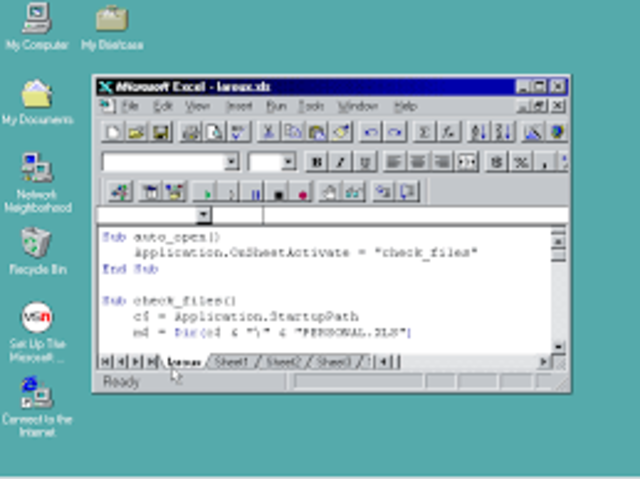Run the Spelling check icon
Viewport: 640px width, 479px height.
tap(238, 132)
